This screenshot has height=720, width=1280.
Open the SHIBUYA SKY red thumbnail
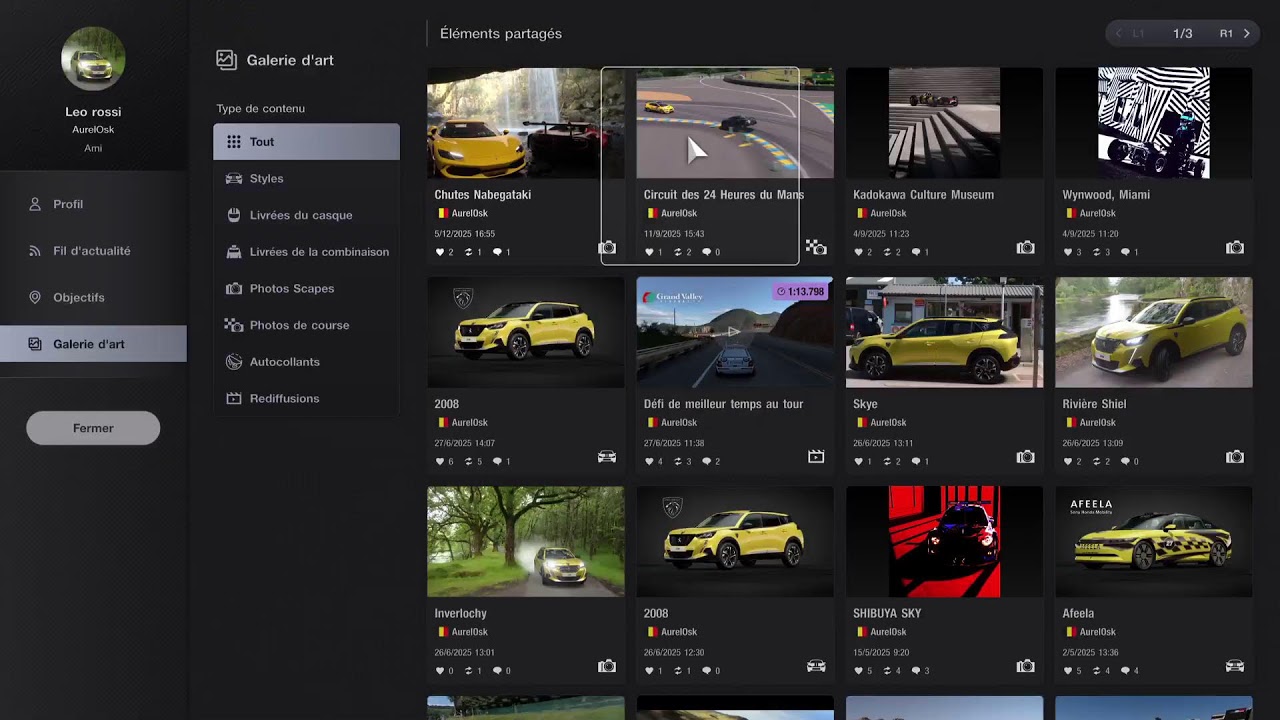[945, 542]
